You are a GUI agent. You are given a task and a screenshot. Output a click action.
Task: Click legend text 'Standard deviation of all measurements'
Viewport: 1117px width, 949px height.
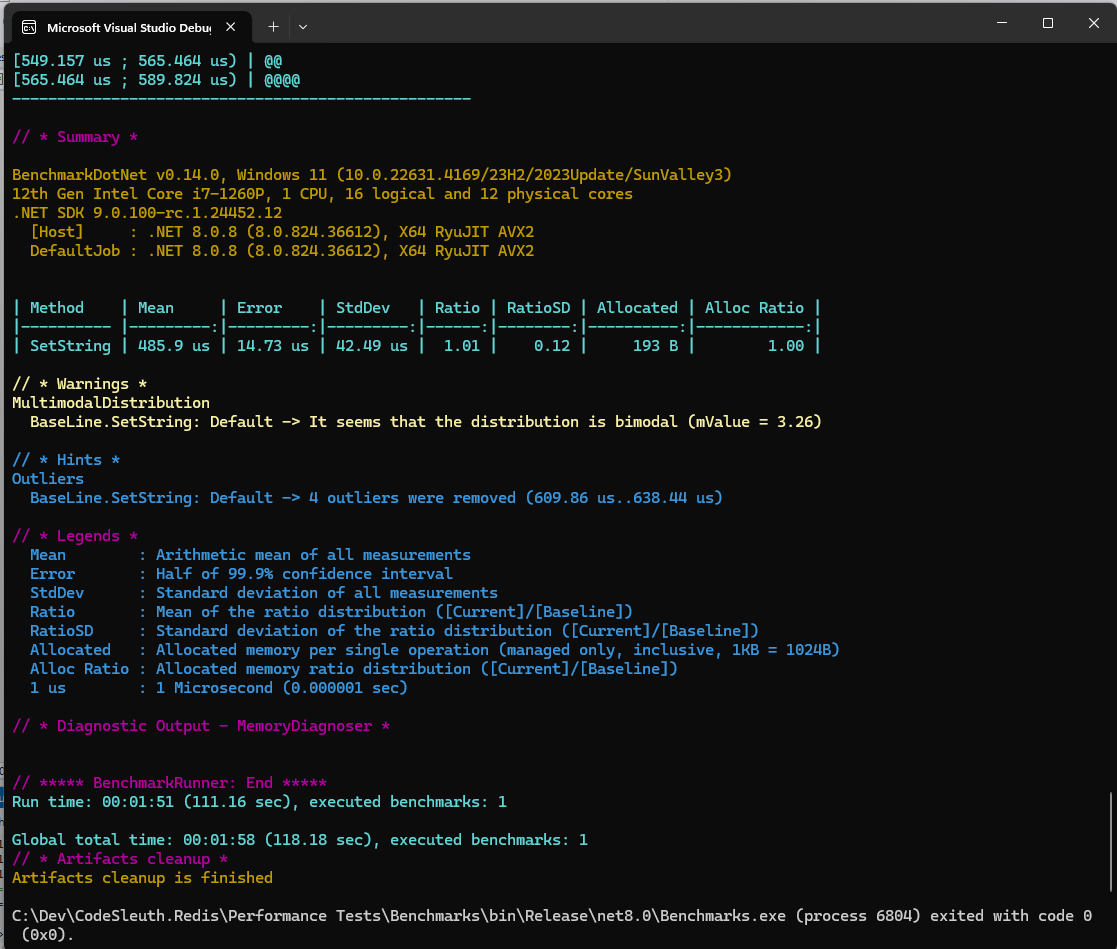click(327, 593)
